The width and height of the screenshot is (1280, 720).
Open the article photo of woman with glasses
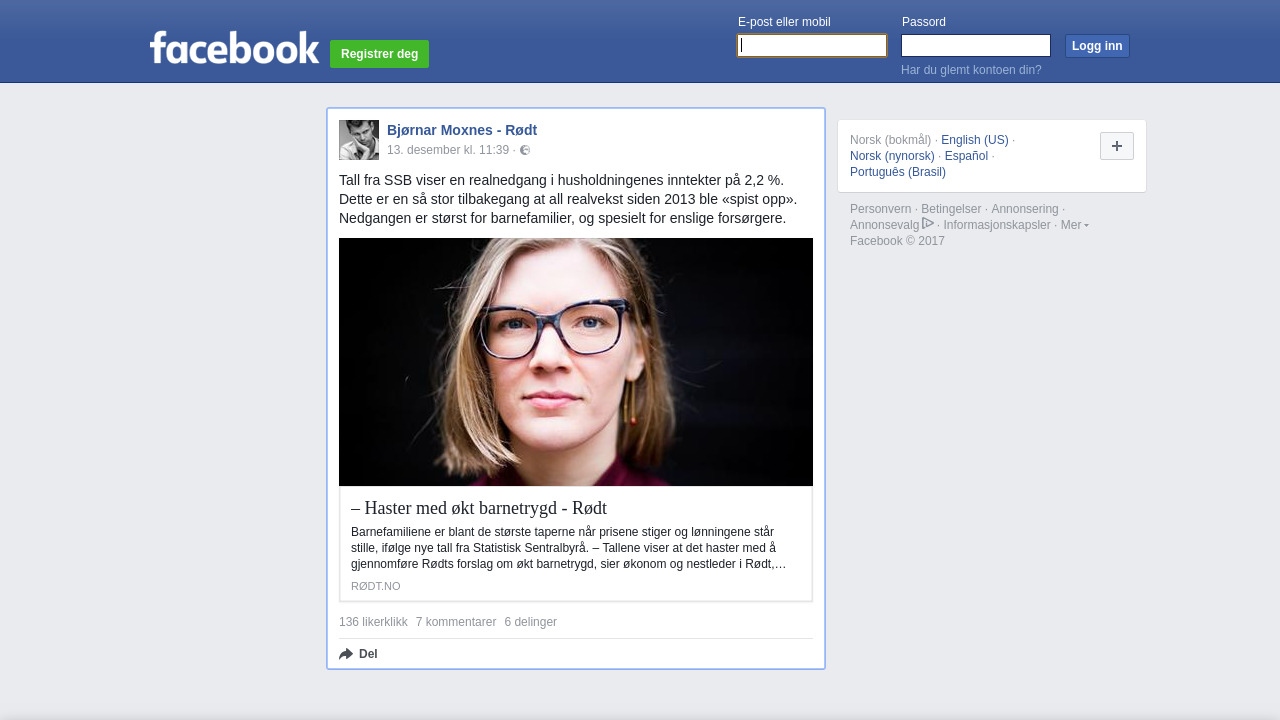[x=576, y=362]
